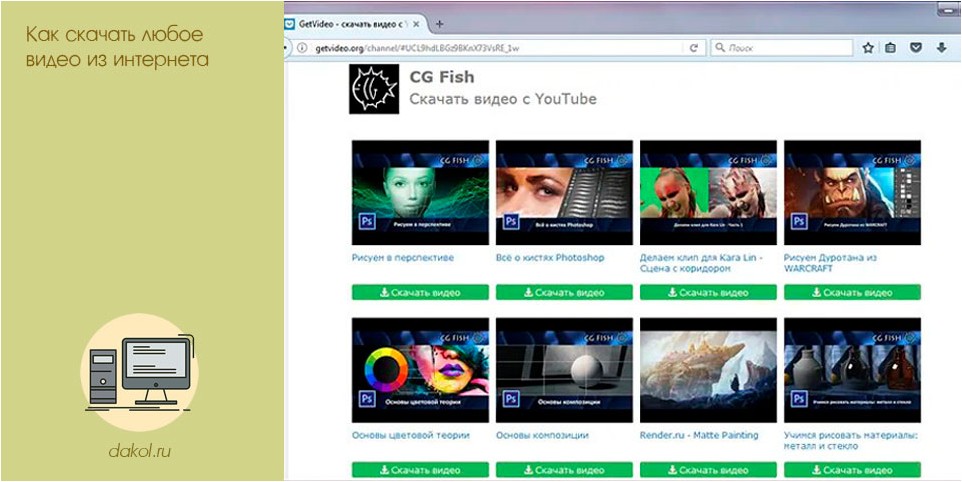This screenshot has width=962, height=482.
Task: Click the page reload icon
Action: point(694,48)
